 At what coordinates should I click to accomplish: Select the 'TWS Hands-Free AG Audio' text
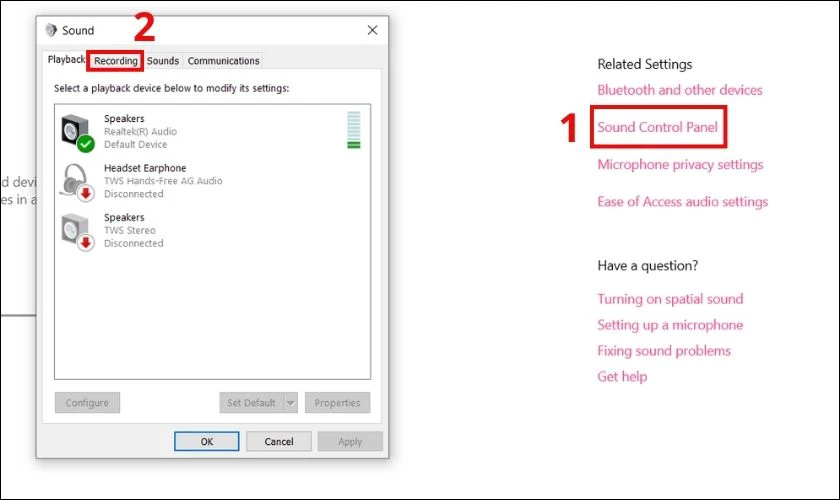pyautogui.click(x=163, y=181)
